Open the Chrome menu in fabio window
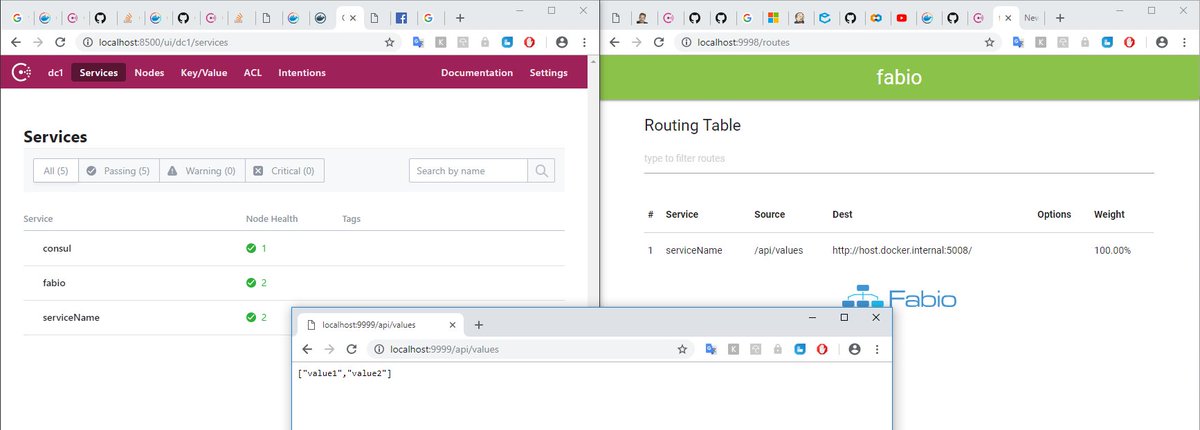Viewport: 1200px width, 430px height. click(x=1183, y=43)
